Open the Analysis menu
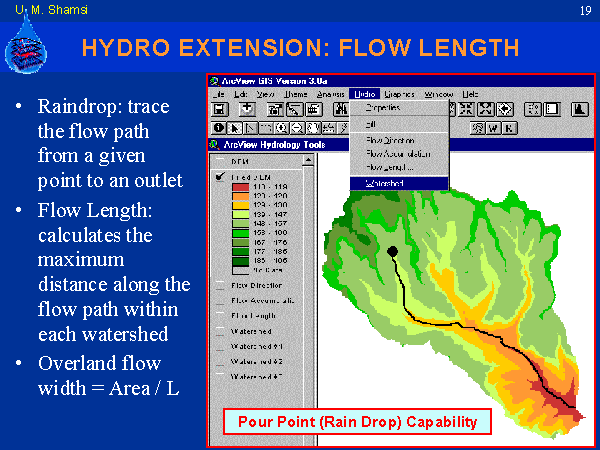 click(x=330, y=93)
